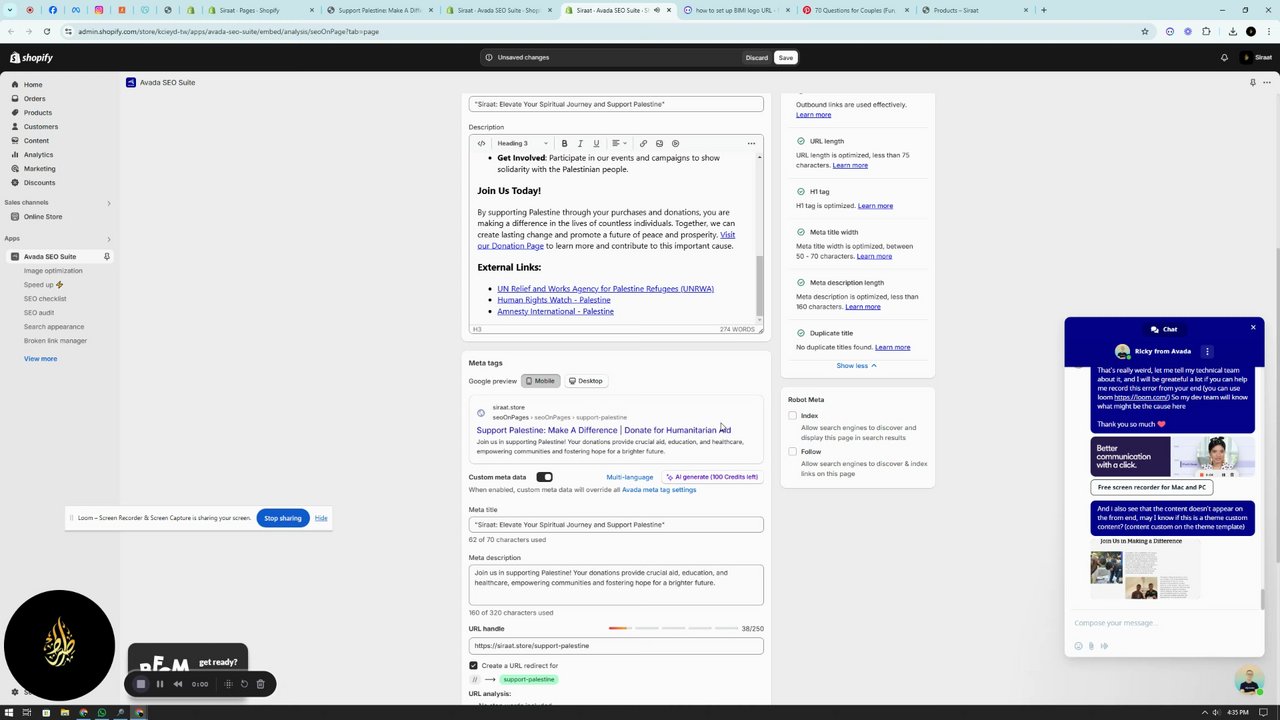Collapse checklist with Show less
Screen dimensions: 1280x720
click(x=856, y=366)
